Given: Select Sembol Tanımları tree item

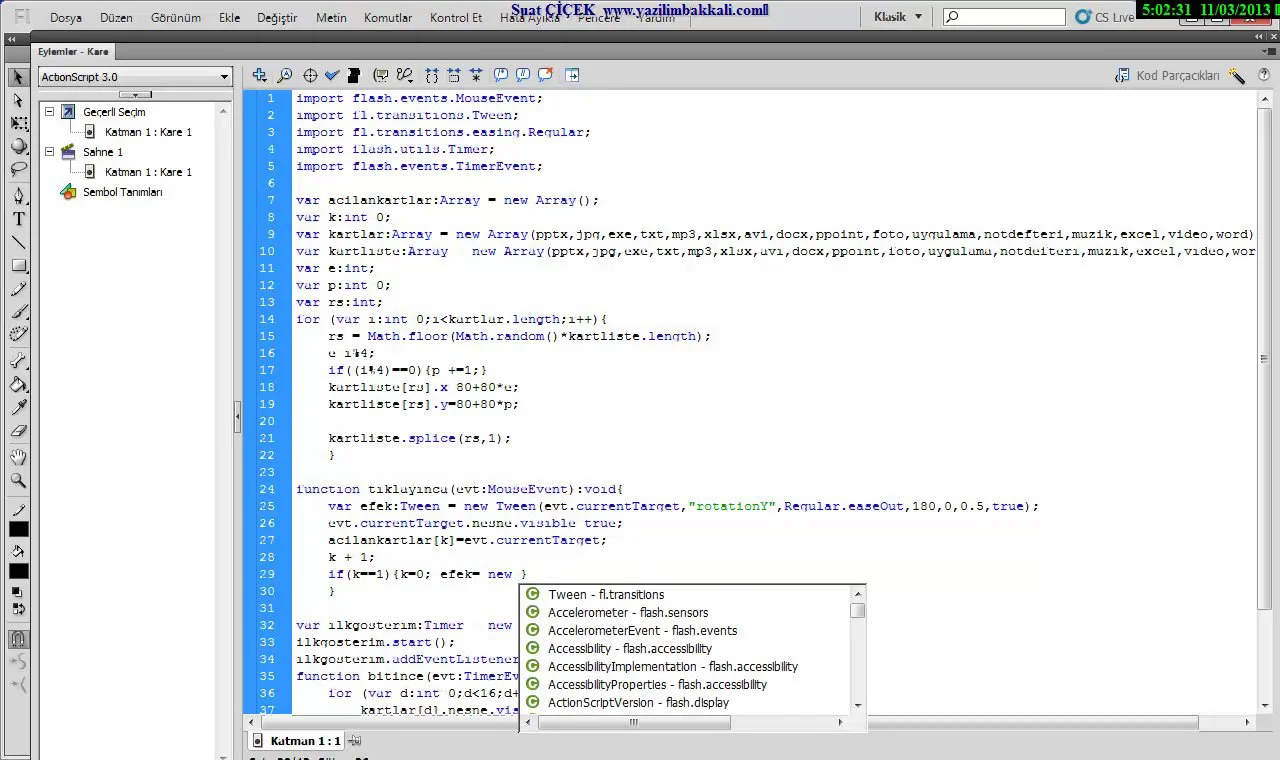Looking at the screenshot, I should point(122,192).
